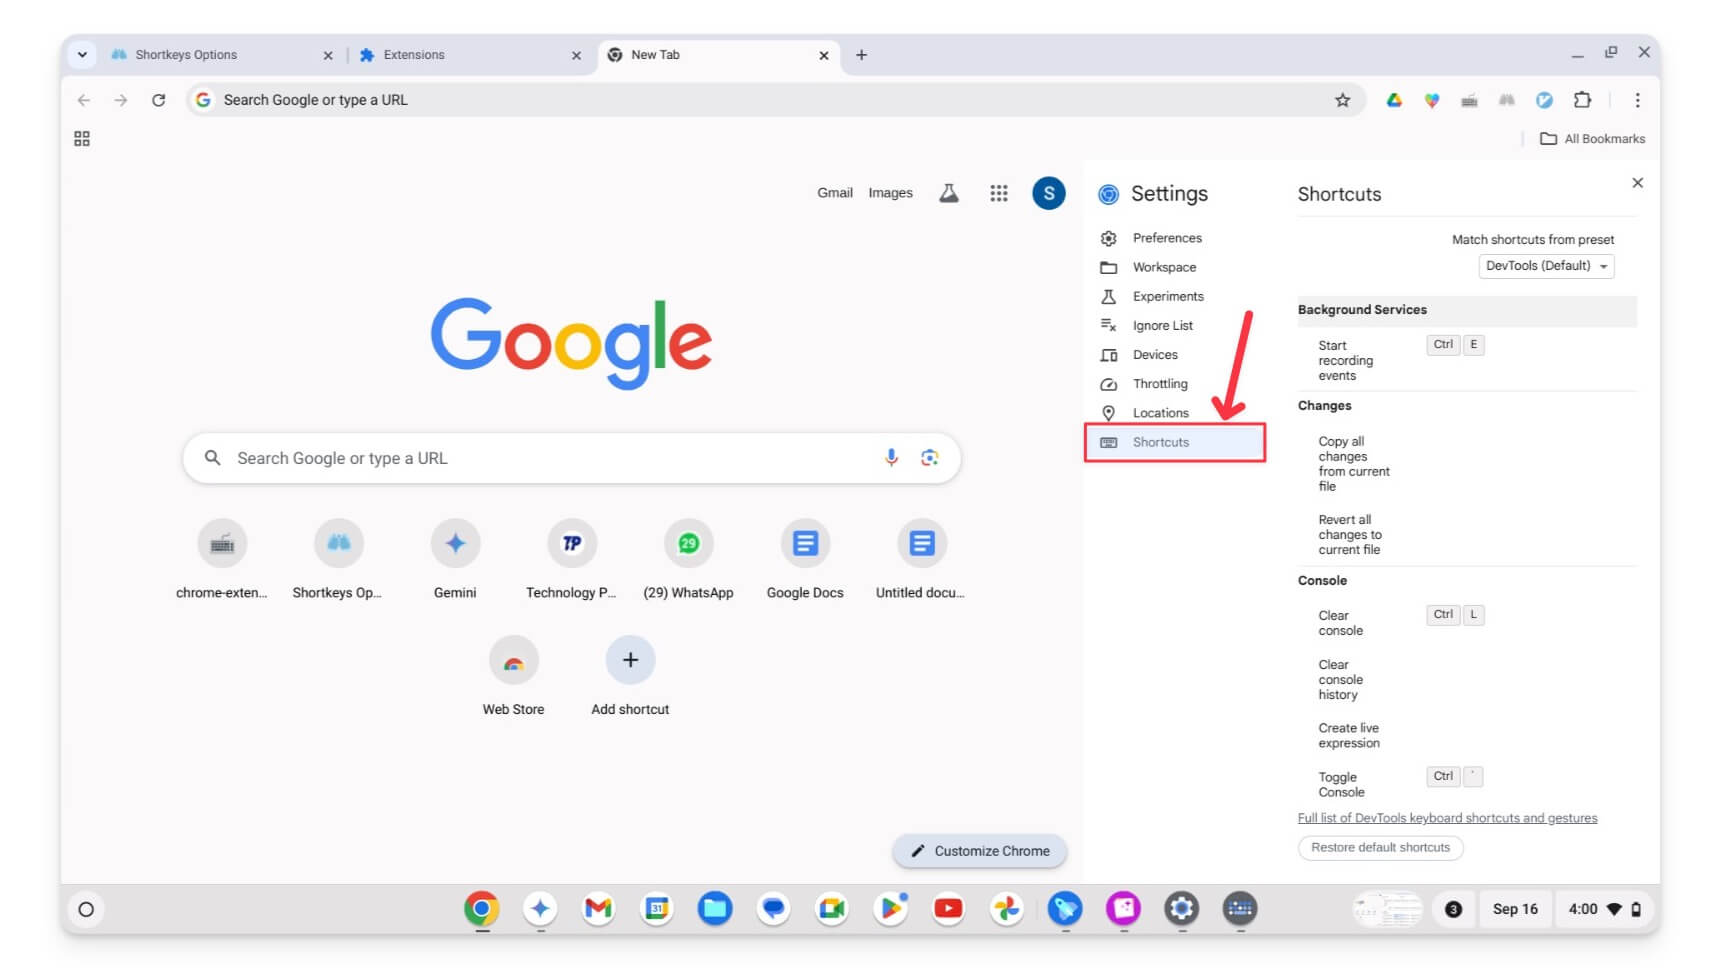1721x968 pixels.
Task: Open the status tray showing 4:00
Action: [x=1605, y=909]
